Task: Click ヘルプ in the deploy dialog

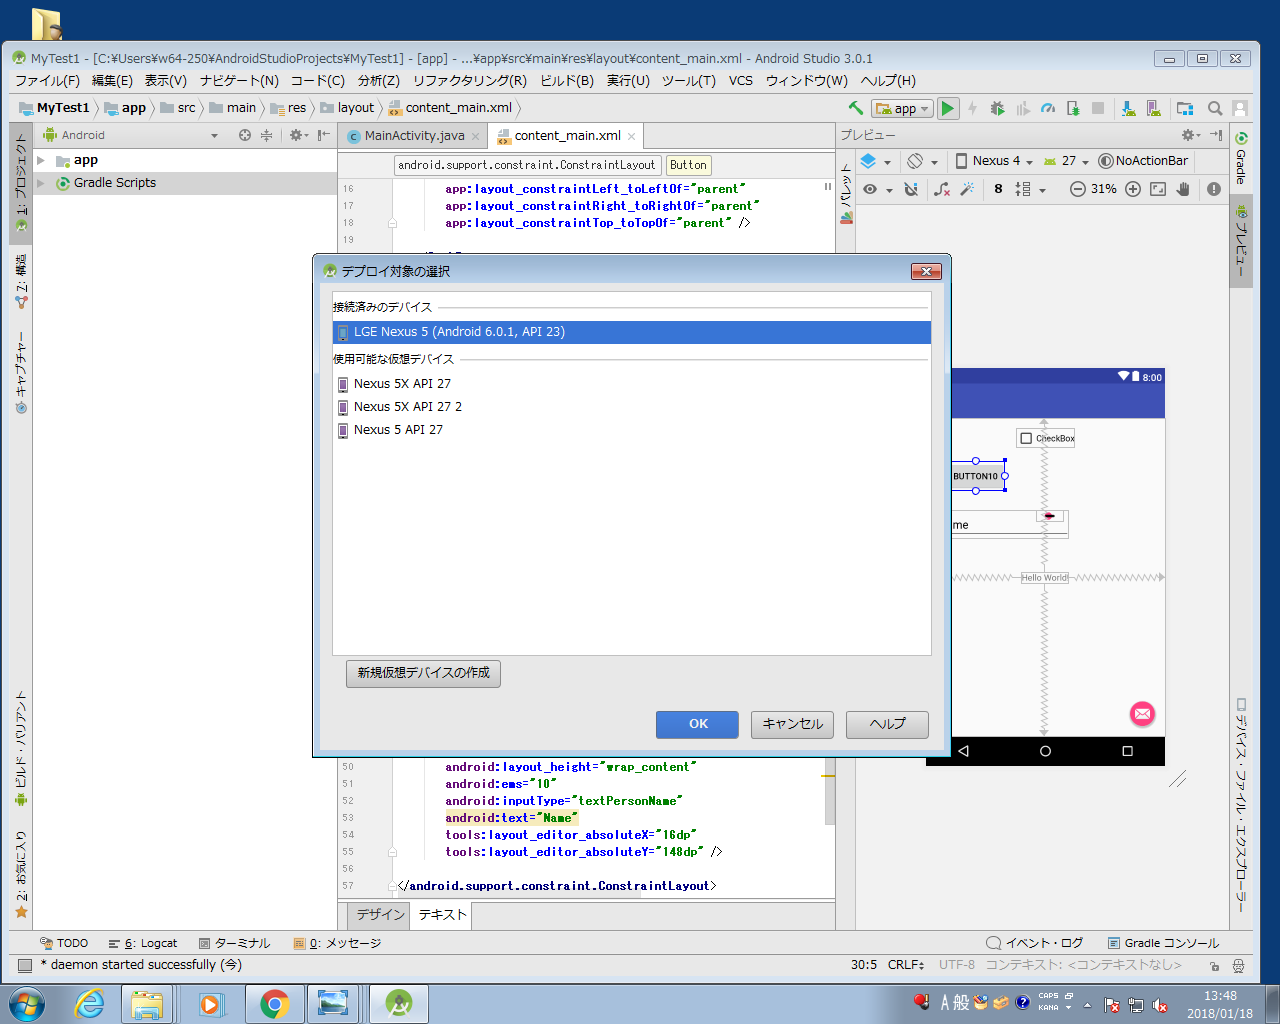Action: coord(887,724)
